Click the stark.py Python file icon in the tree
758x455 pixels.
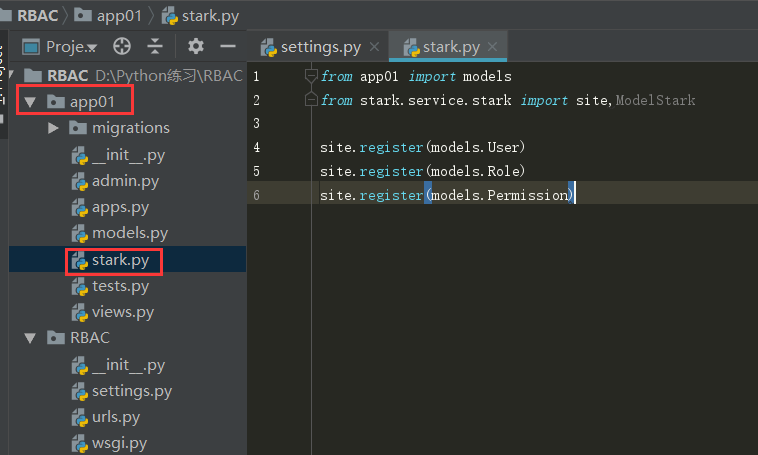tap(79, 260)
